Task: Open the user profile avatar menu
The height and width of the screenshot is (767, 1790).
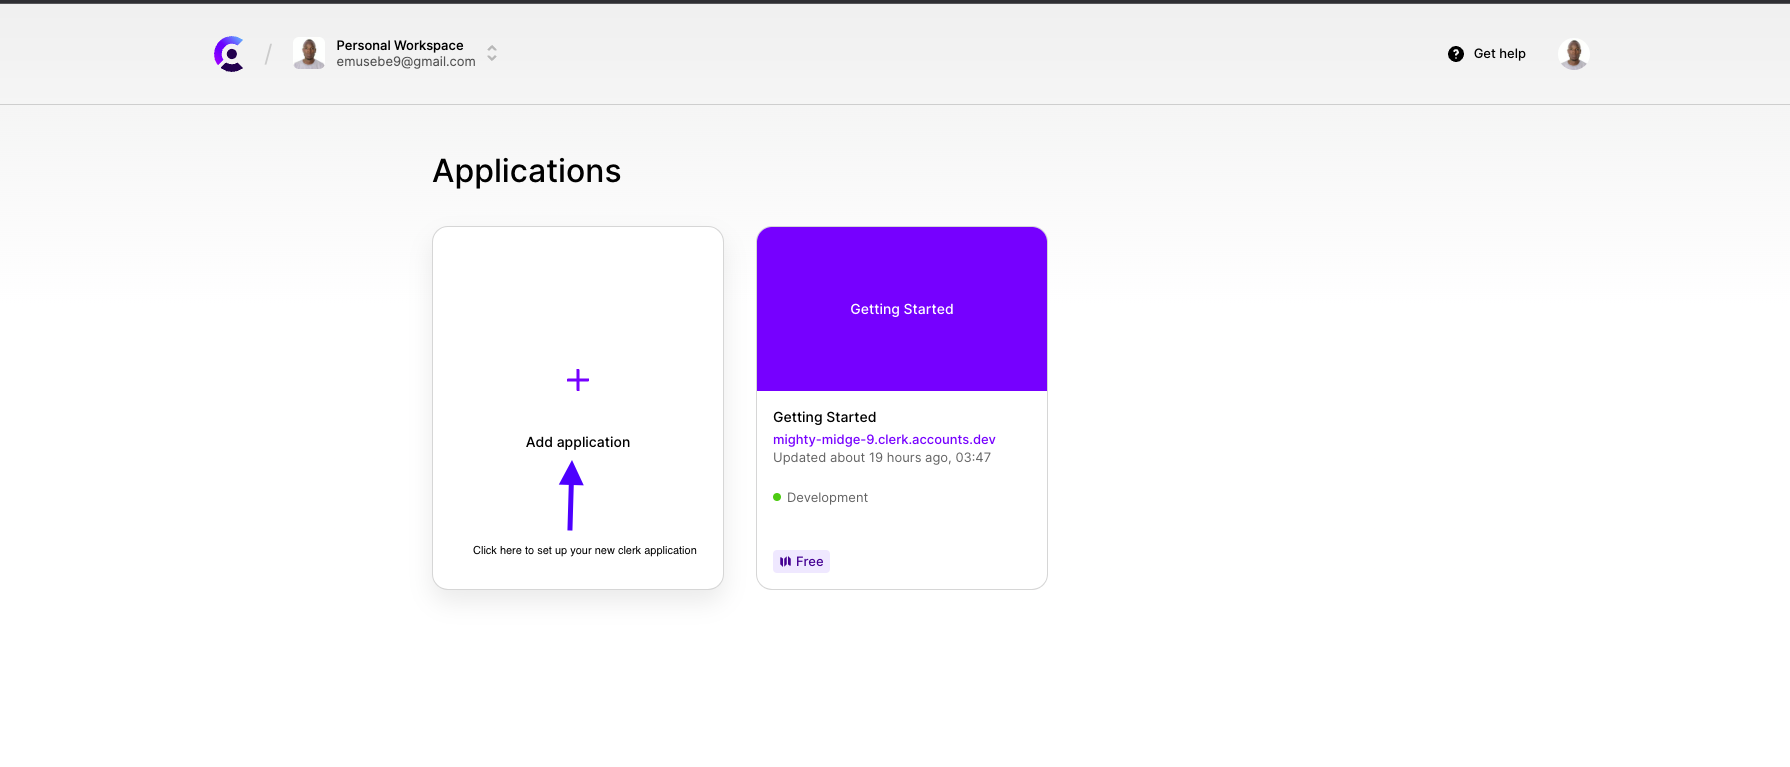Action: click(x=1574, y=54)
